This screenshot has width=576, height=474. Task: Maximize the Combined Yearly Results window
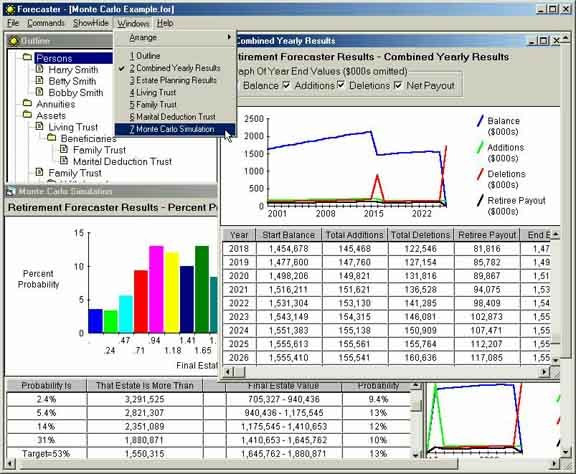tap(544, 40)
